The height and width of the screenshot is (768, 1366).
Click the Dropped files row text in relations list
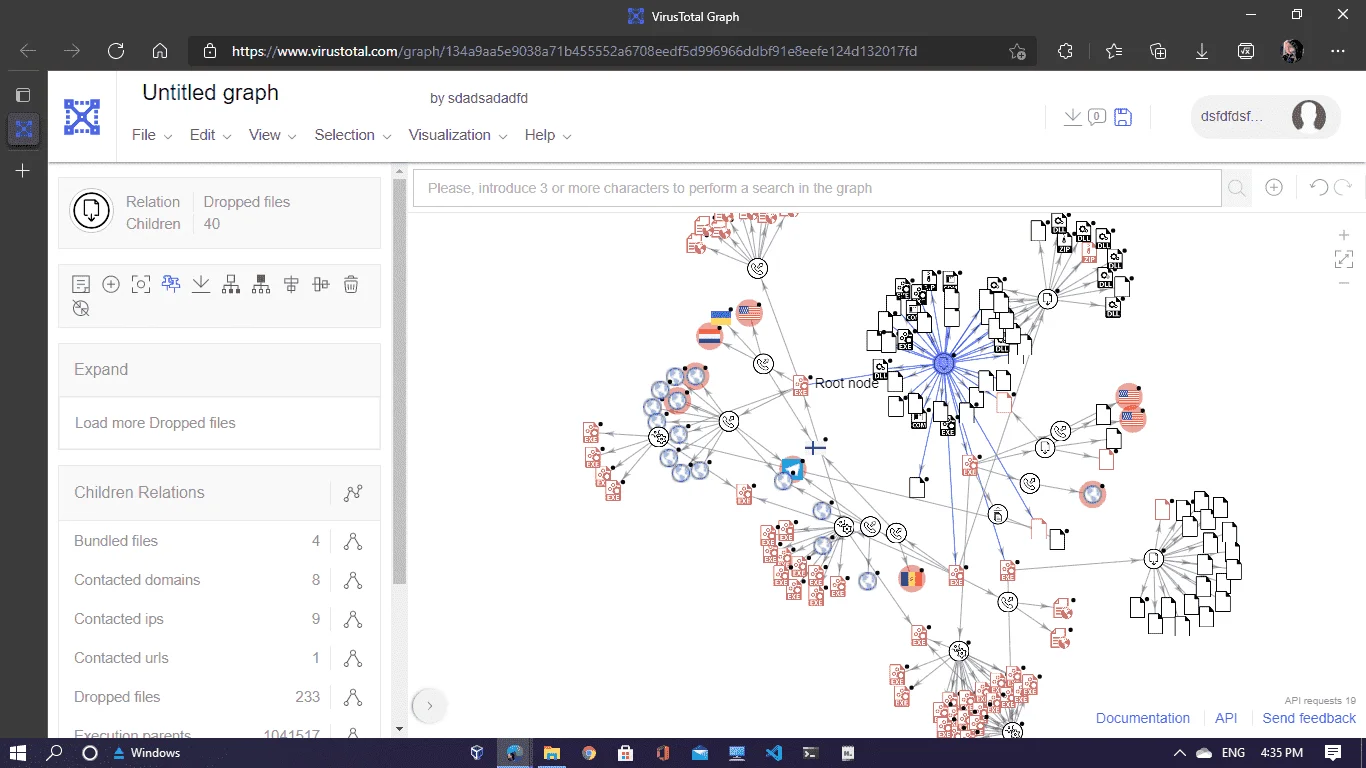pyautogui.click(x=117, y=697)
